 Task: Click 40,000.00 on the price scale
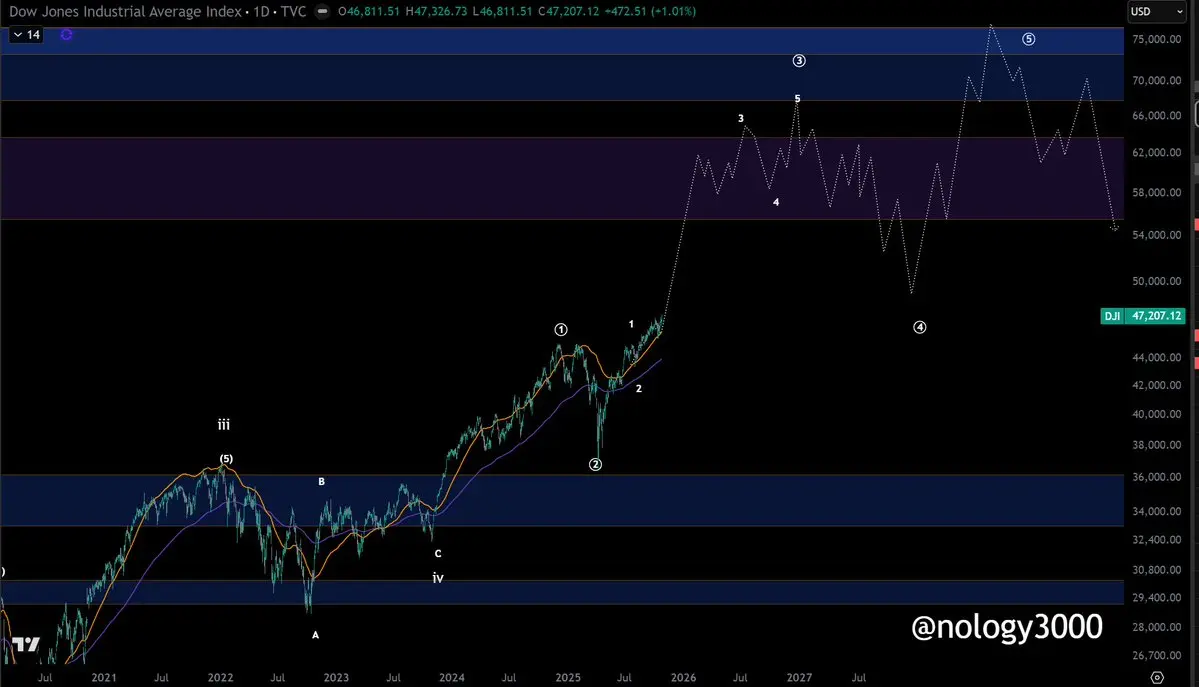pyautogui.click(x=1157, y=414)
